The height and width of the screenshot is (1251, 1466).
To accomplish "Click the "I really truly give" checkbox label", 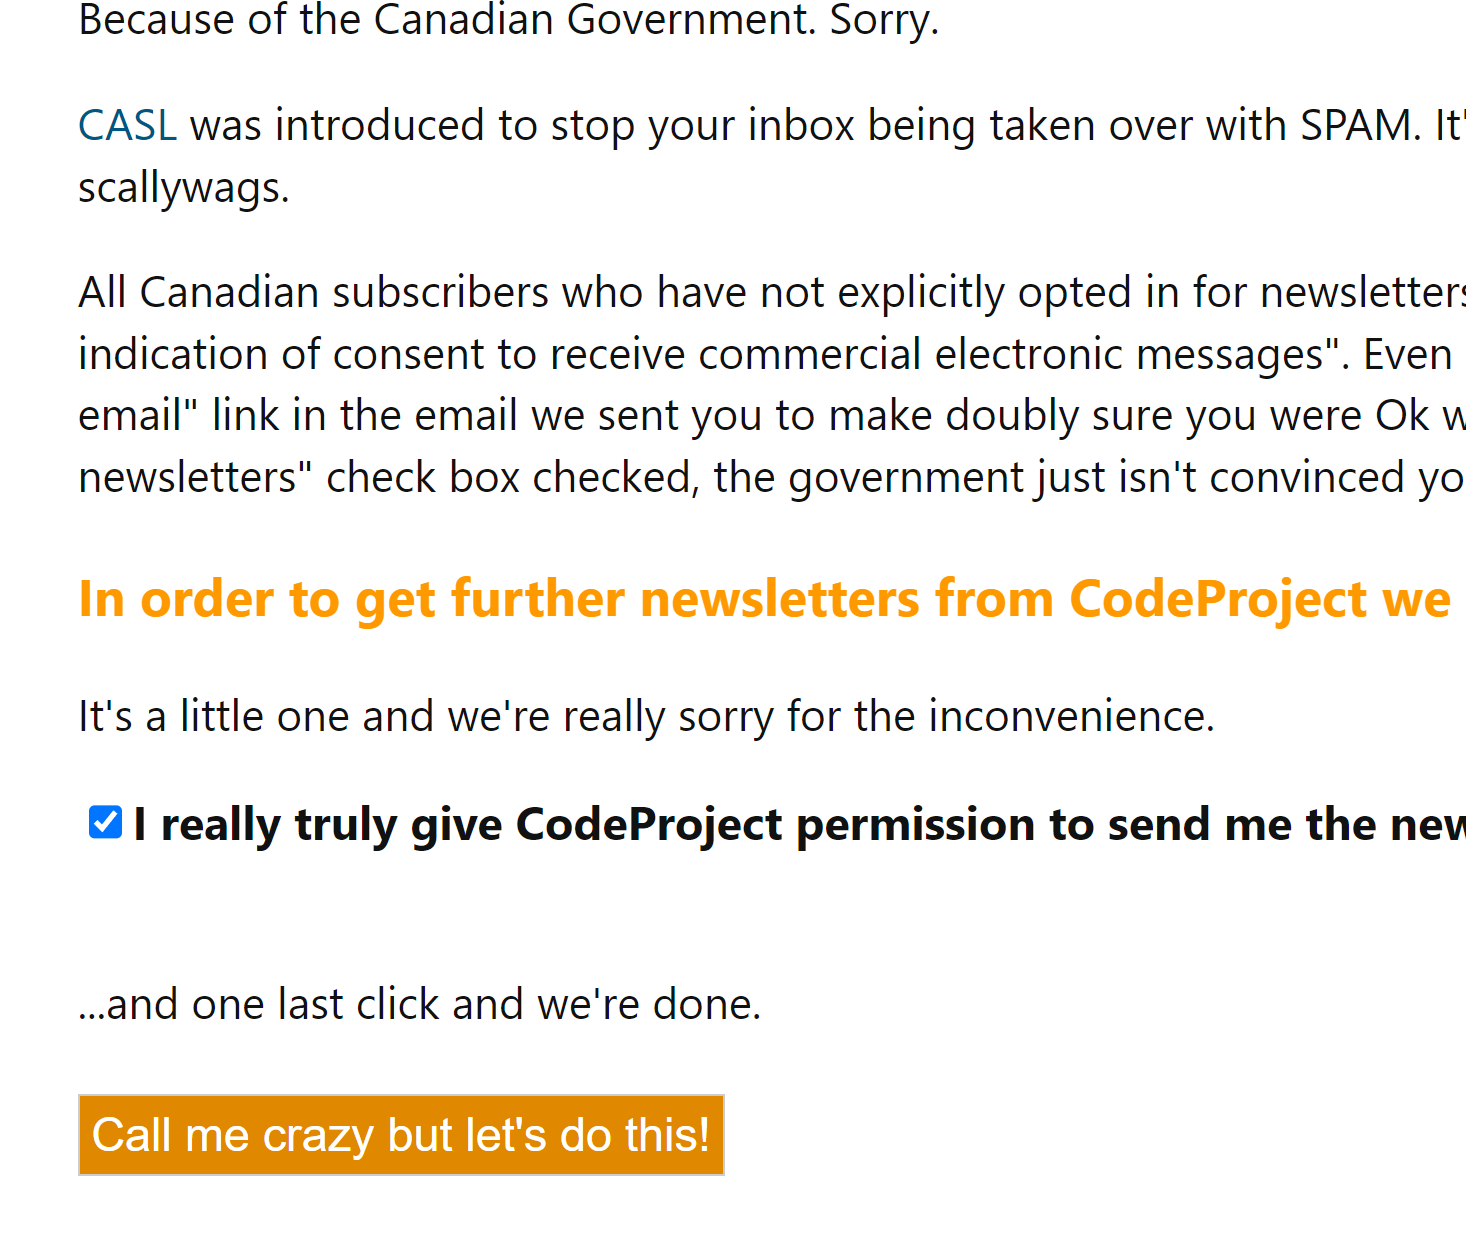I will click(799, 825).
